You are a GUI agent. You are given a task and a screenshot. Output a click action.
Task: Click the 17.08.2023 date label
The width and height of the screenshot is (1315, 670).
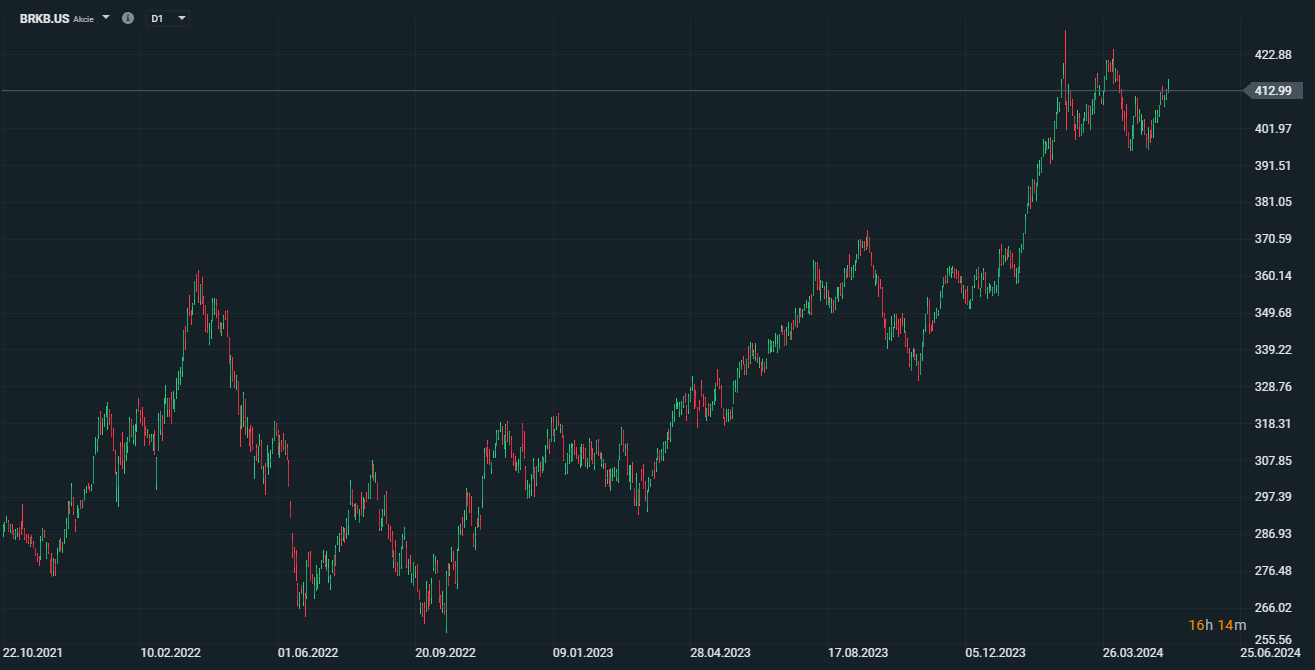tap(858, 653)
